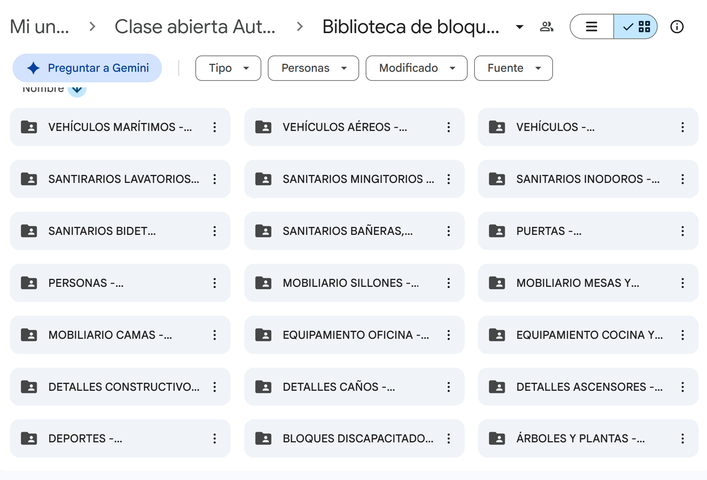Go to Clase abierta Aut... breadcrumb
Image resolution: width=707 pixels, height=480 pixels.
coord(195,27)
